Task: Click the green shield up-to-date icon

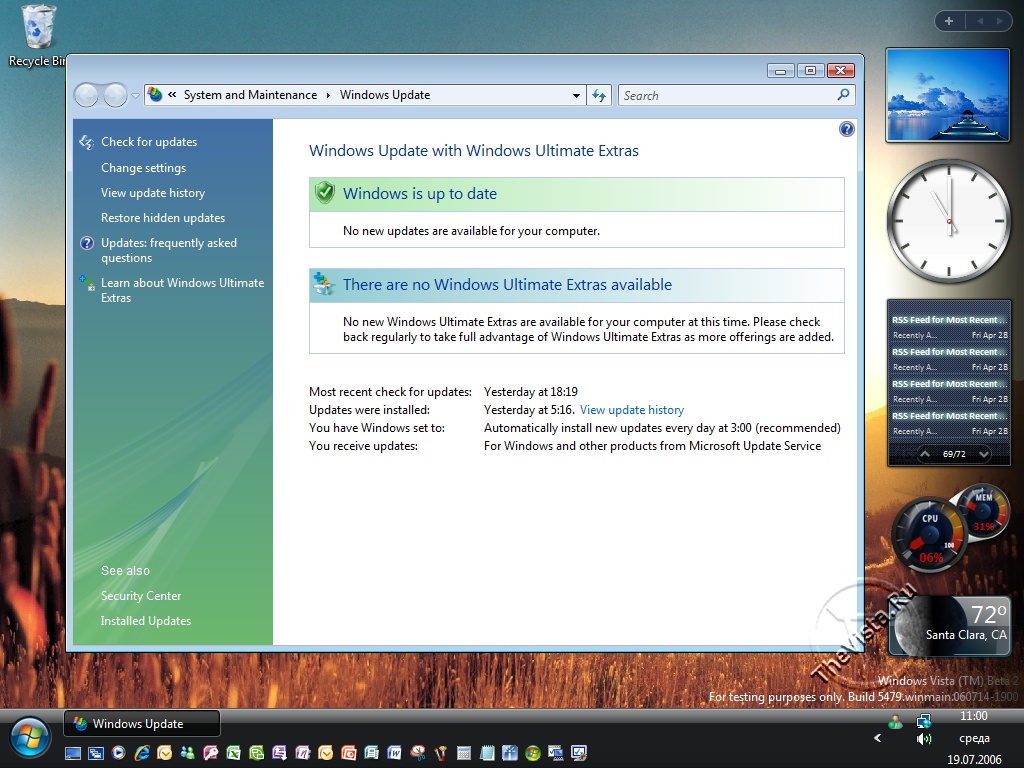Action: point(324,193)
